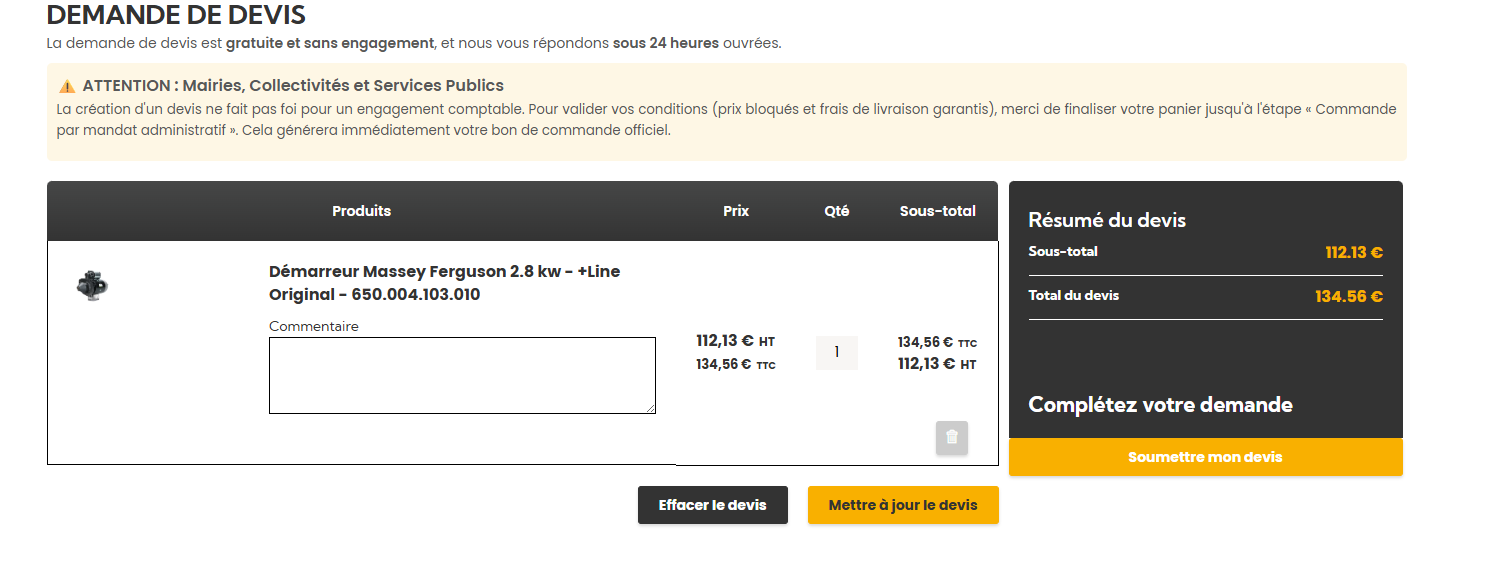Image resolution: width=1496 pixels, height=569 pixels.
Task: Click the Sous-total amount 112.13 € in summary
Action: [x=1354, y=252]
